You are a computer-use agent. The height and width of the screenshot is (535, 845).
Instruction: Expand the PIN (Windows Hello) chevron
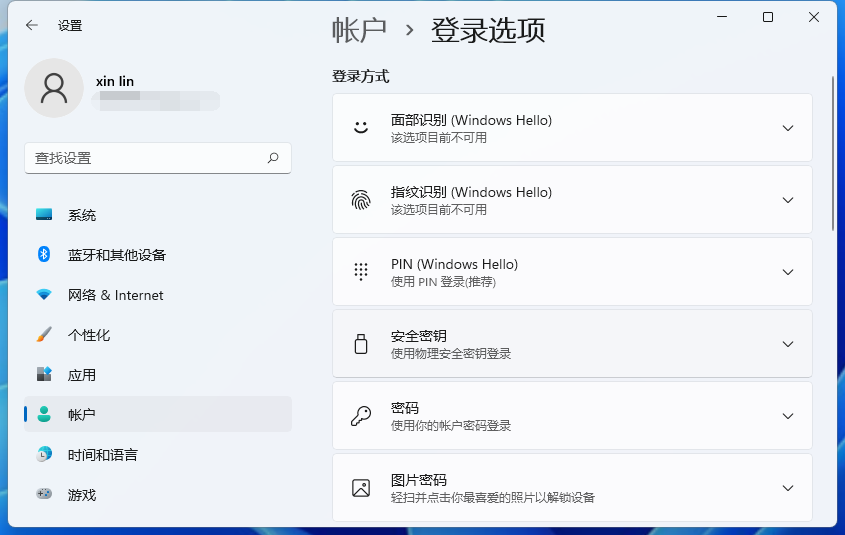click(788, 272)
